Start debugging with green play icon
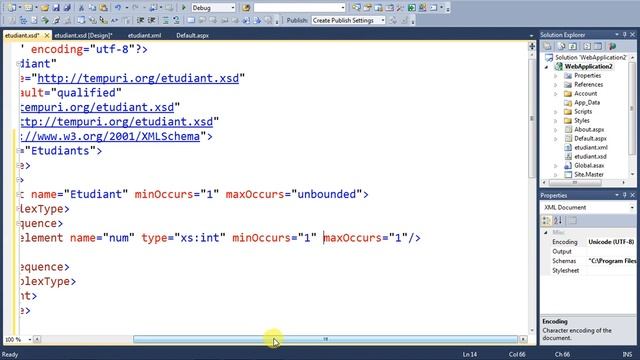This screenshot has height=360, width=640. click(x=183, y=7)
